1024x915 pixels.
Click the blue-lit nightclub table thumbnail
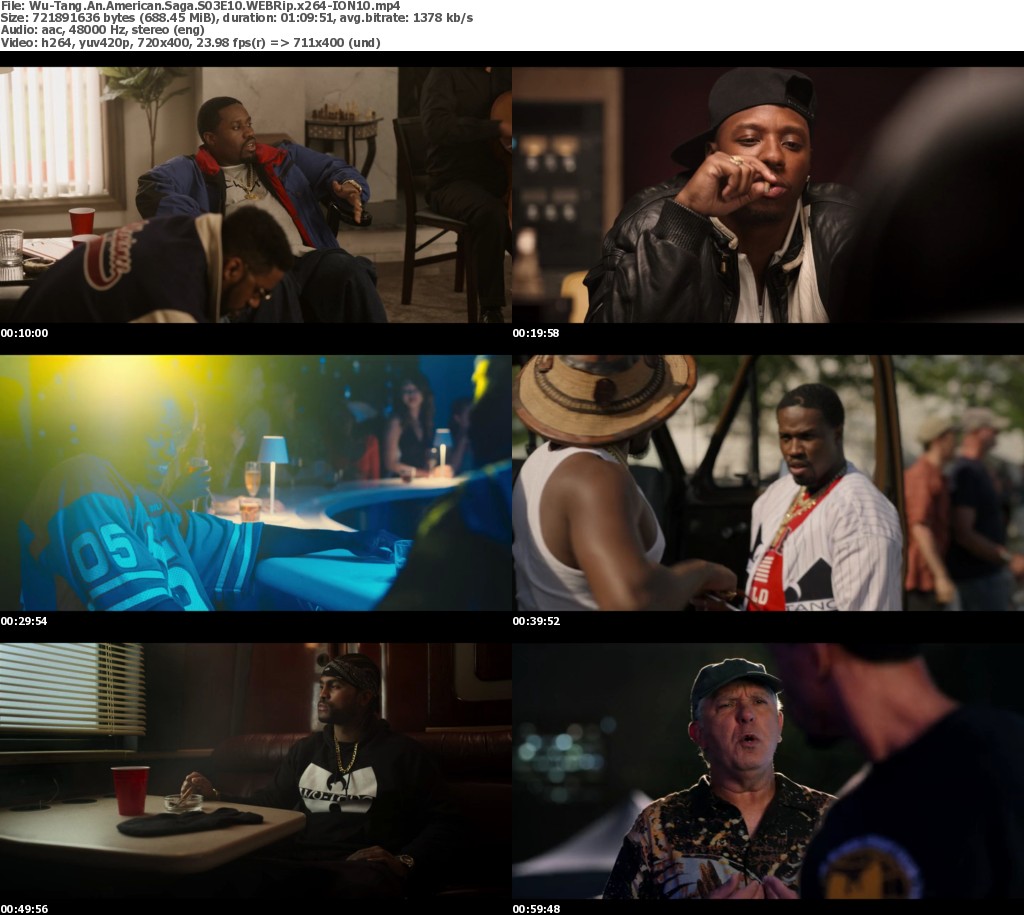(x=255, y=482)
